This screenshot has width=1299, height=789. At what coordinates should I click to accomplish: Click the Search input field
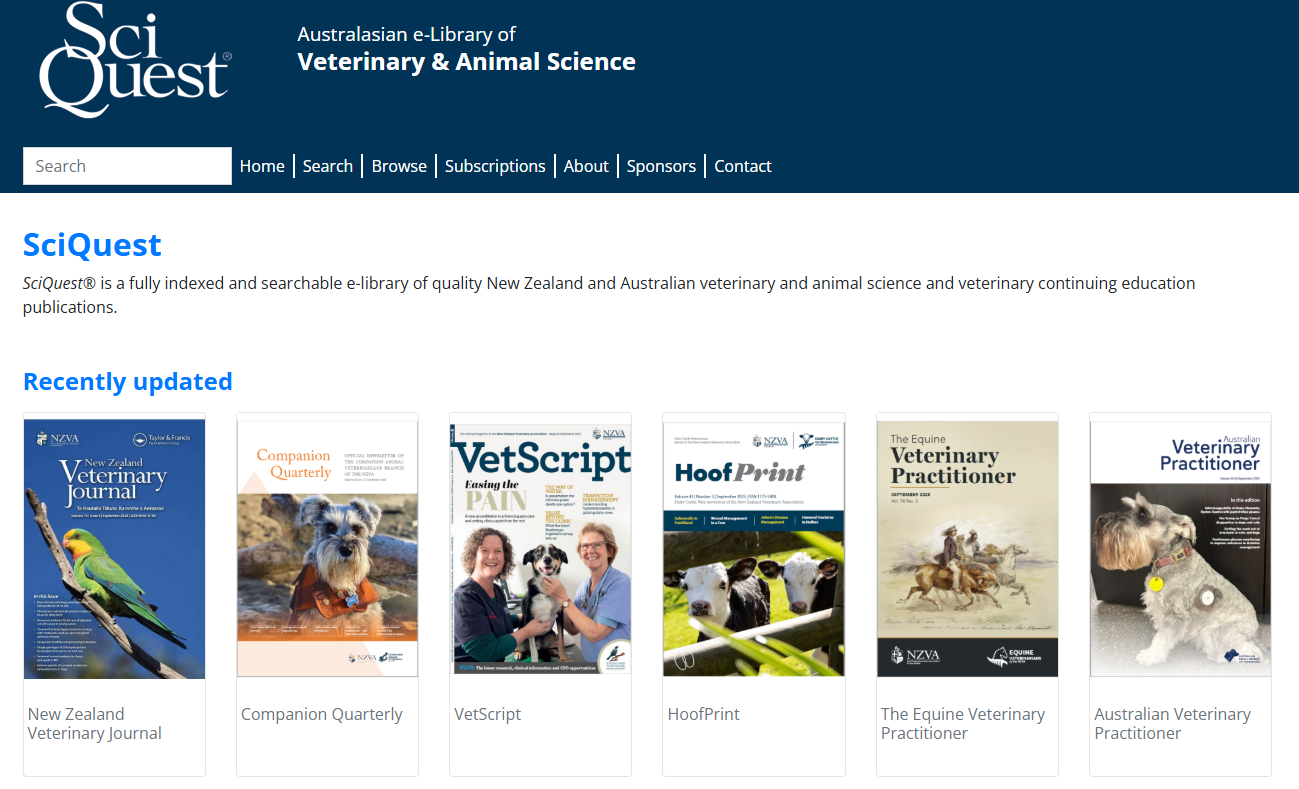(x=127, y=166)
